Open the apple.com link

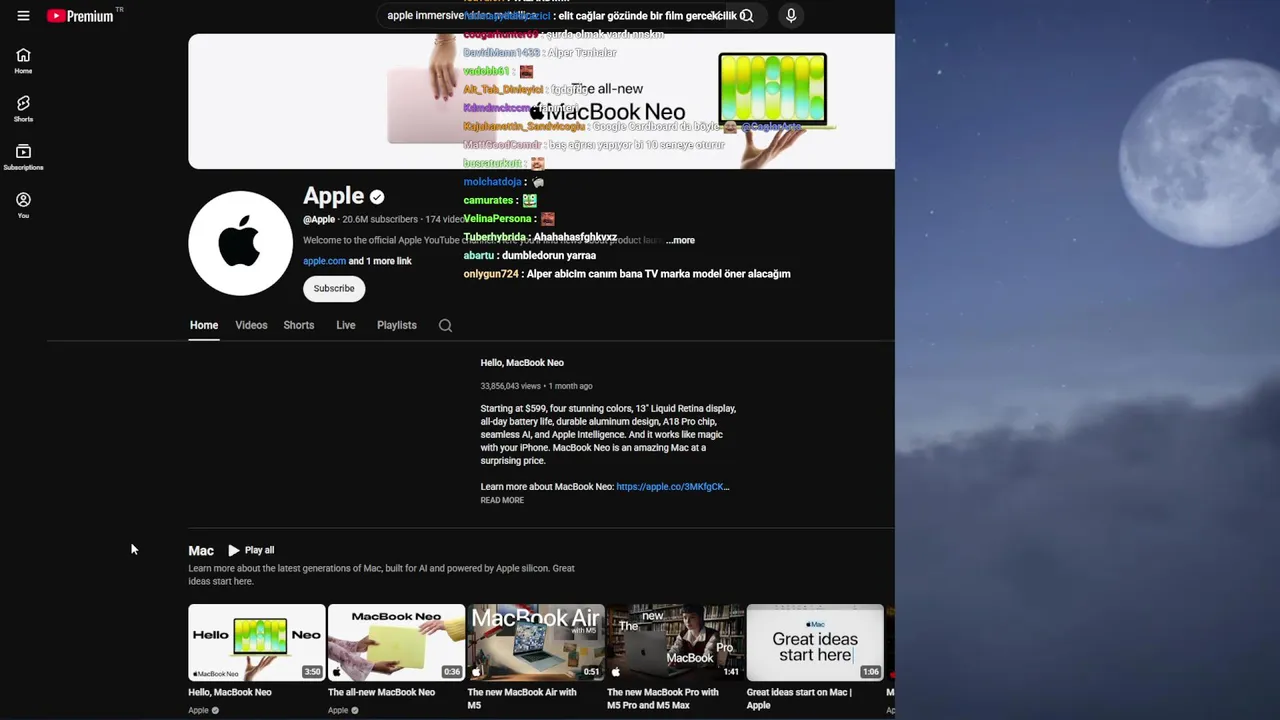click(324, 261)
